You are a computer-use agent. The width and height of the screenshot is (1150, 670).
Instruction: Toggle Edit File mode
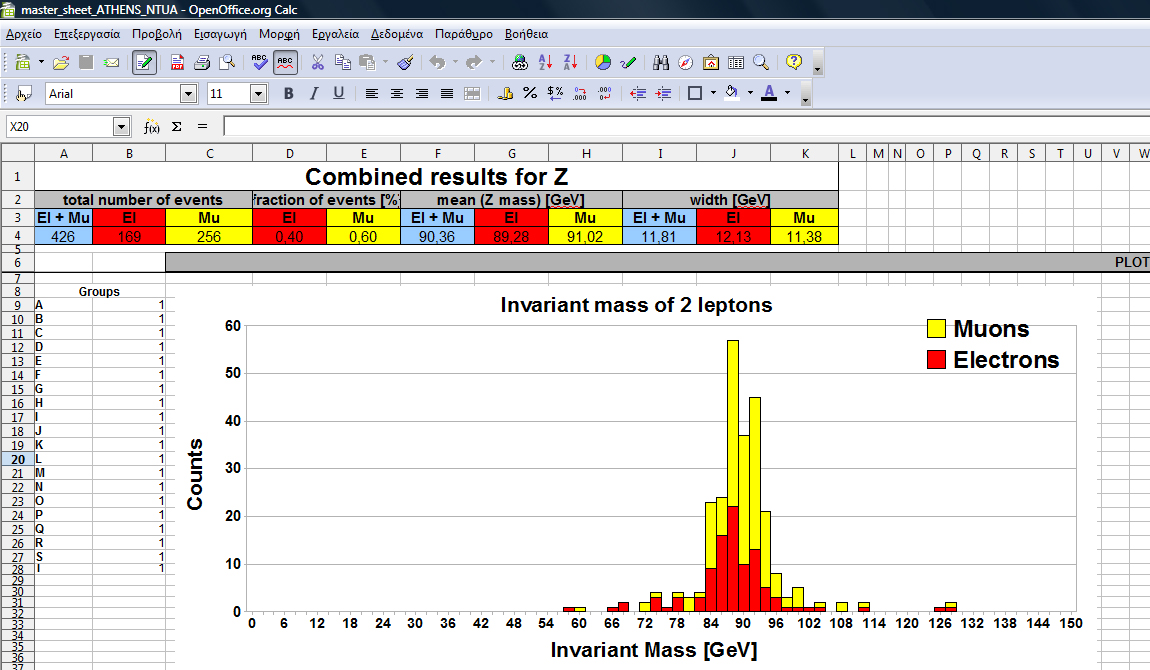coord(144,63)
